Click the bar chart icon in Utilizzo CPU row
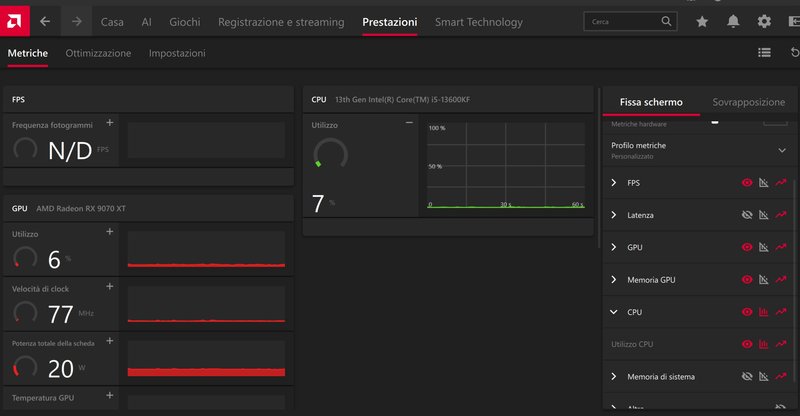The image size is (800, 416). click(x=764, y=344)
